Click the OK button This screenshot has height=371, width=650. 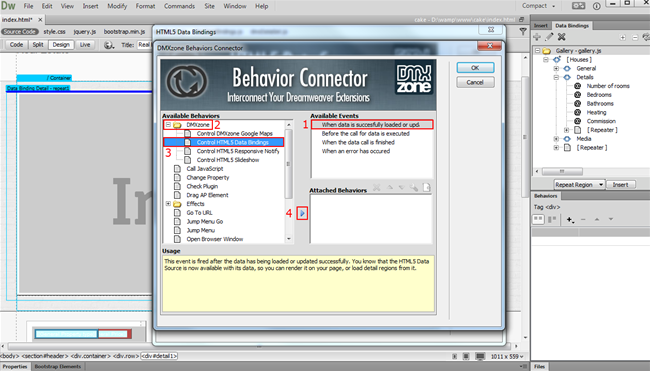pyautogui.click(x=475, y=68)
